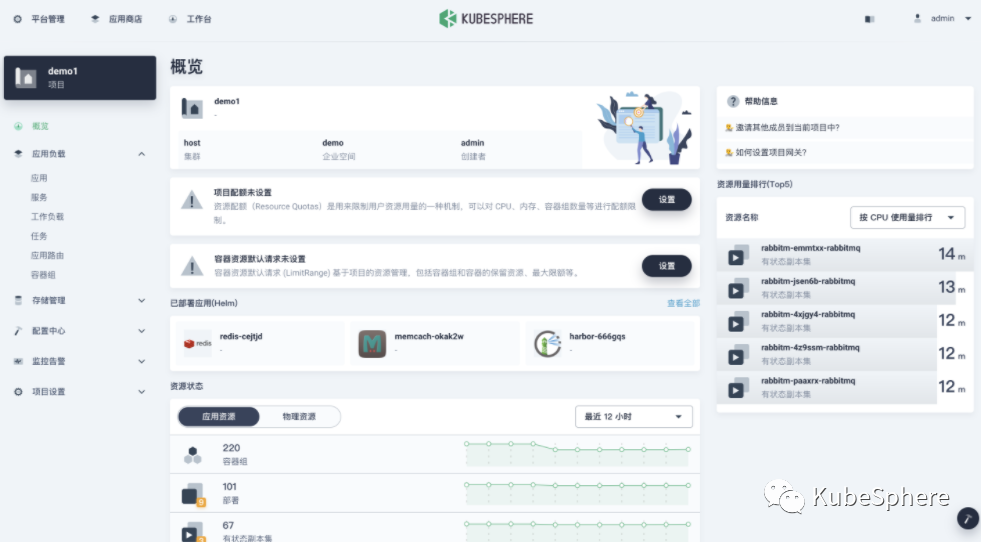Click the icon beside rabbitm-paaxrx-rabbitmq
The width and height of the screenshot is (981, 542).
pos(738,387)
